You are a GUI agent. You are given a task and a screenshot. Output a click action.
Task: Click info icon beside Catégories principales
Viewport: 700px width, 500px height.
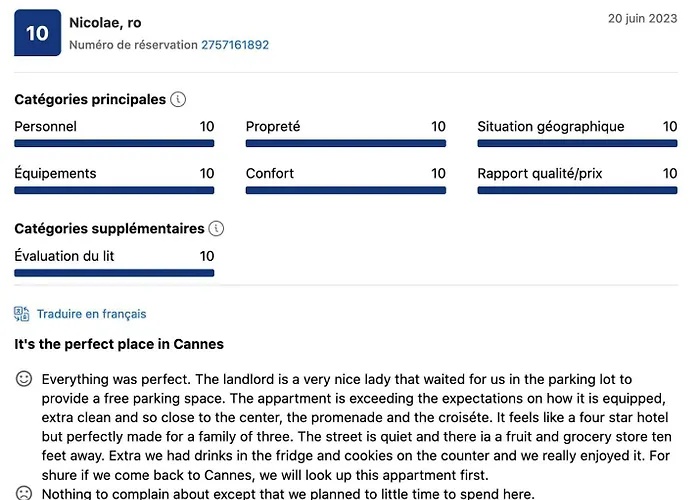178,100
